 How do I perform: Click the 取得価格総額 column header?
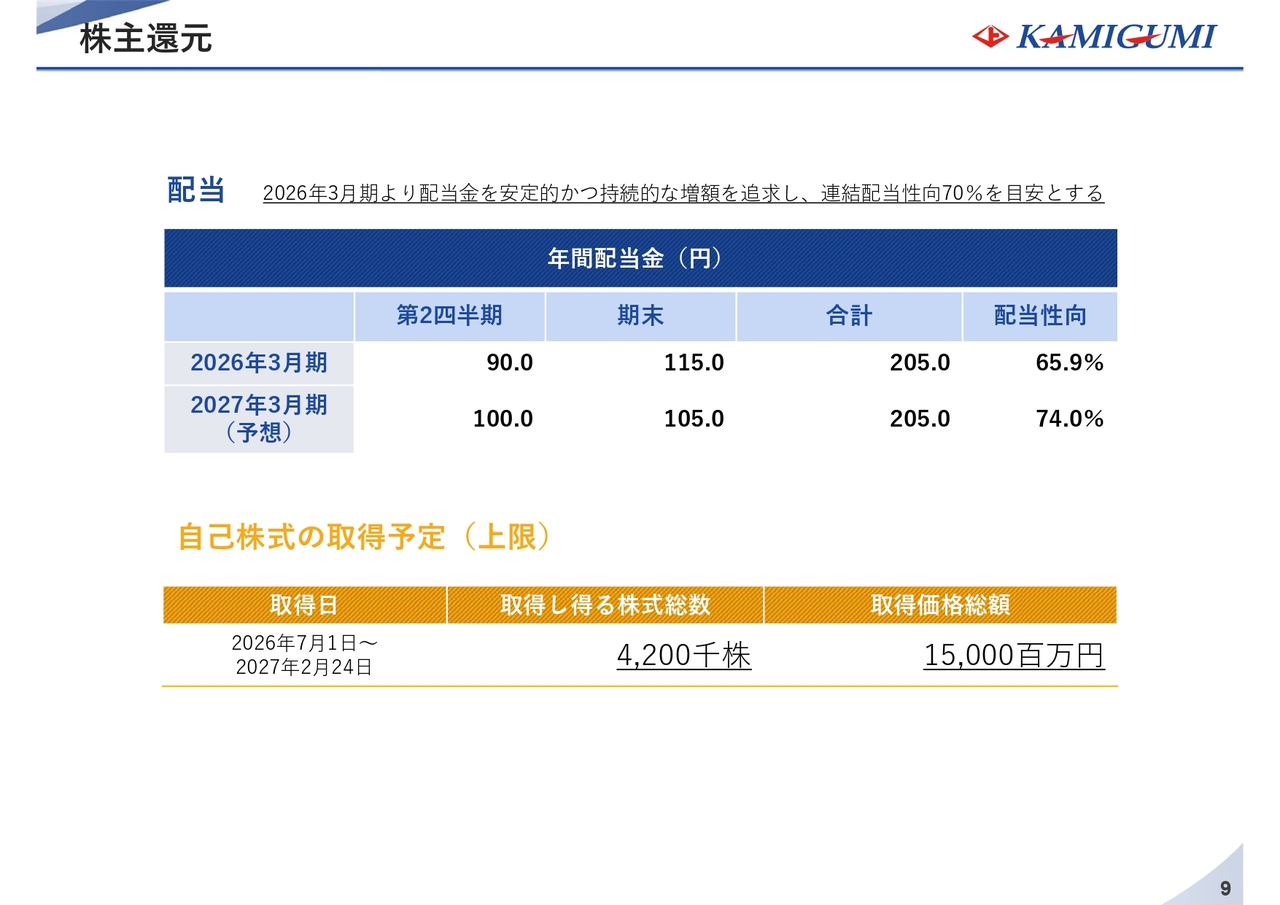[940, 605]
